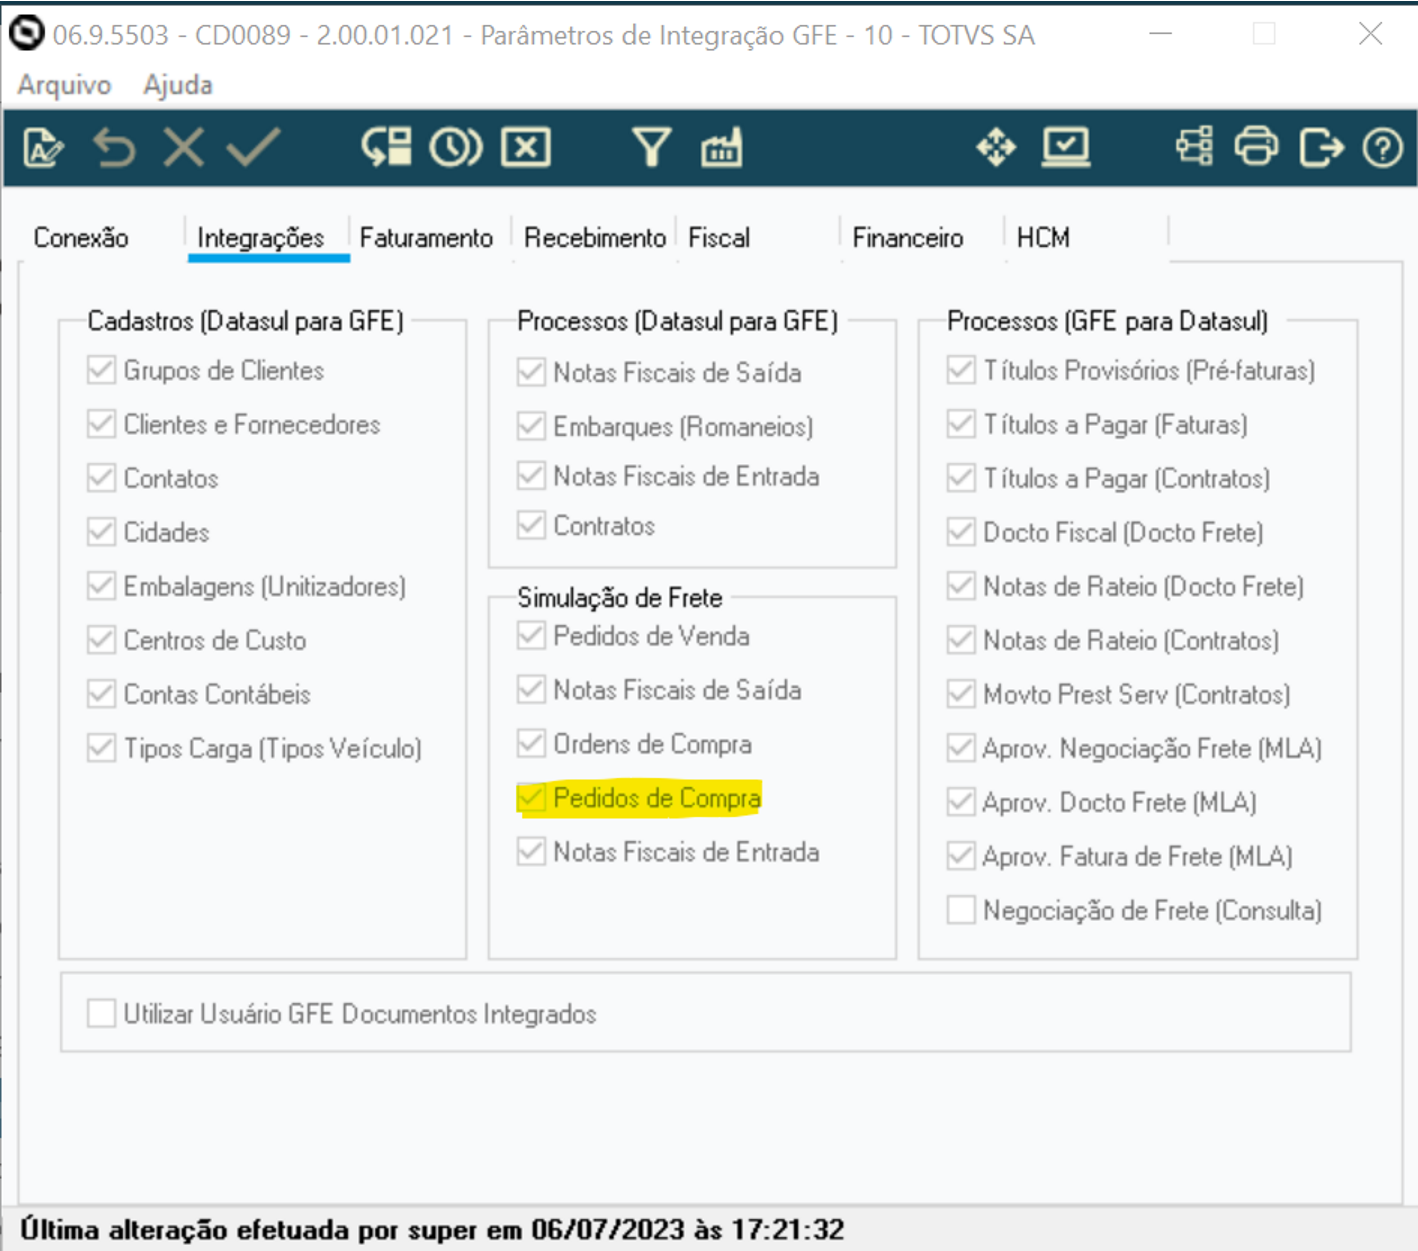This screenshot has height=1251, width=1418.
Task: Toggle highlighted Pedidos de Compra checkbox
Action: pyautogui.click(x=531, y=798)
